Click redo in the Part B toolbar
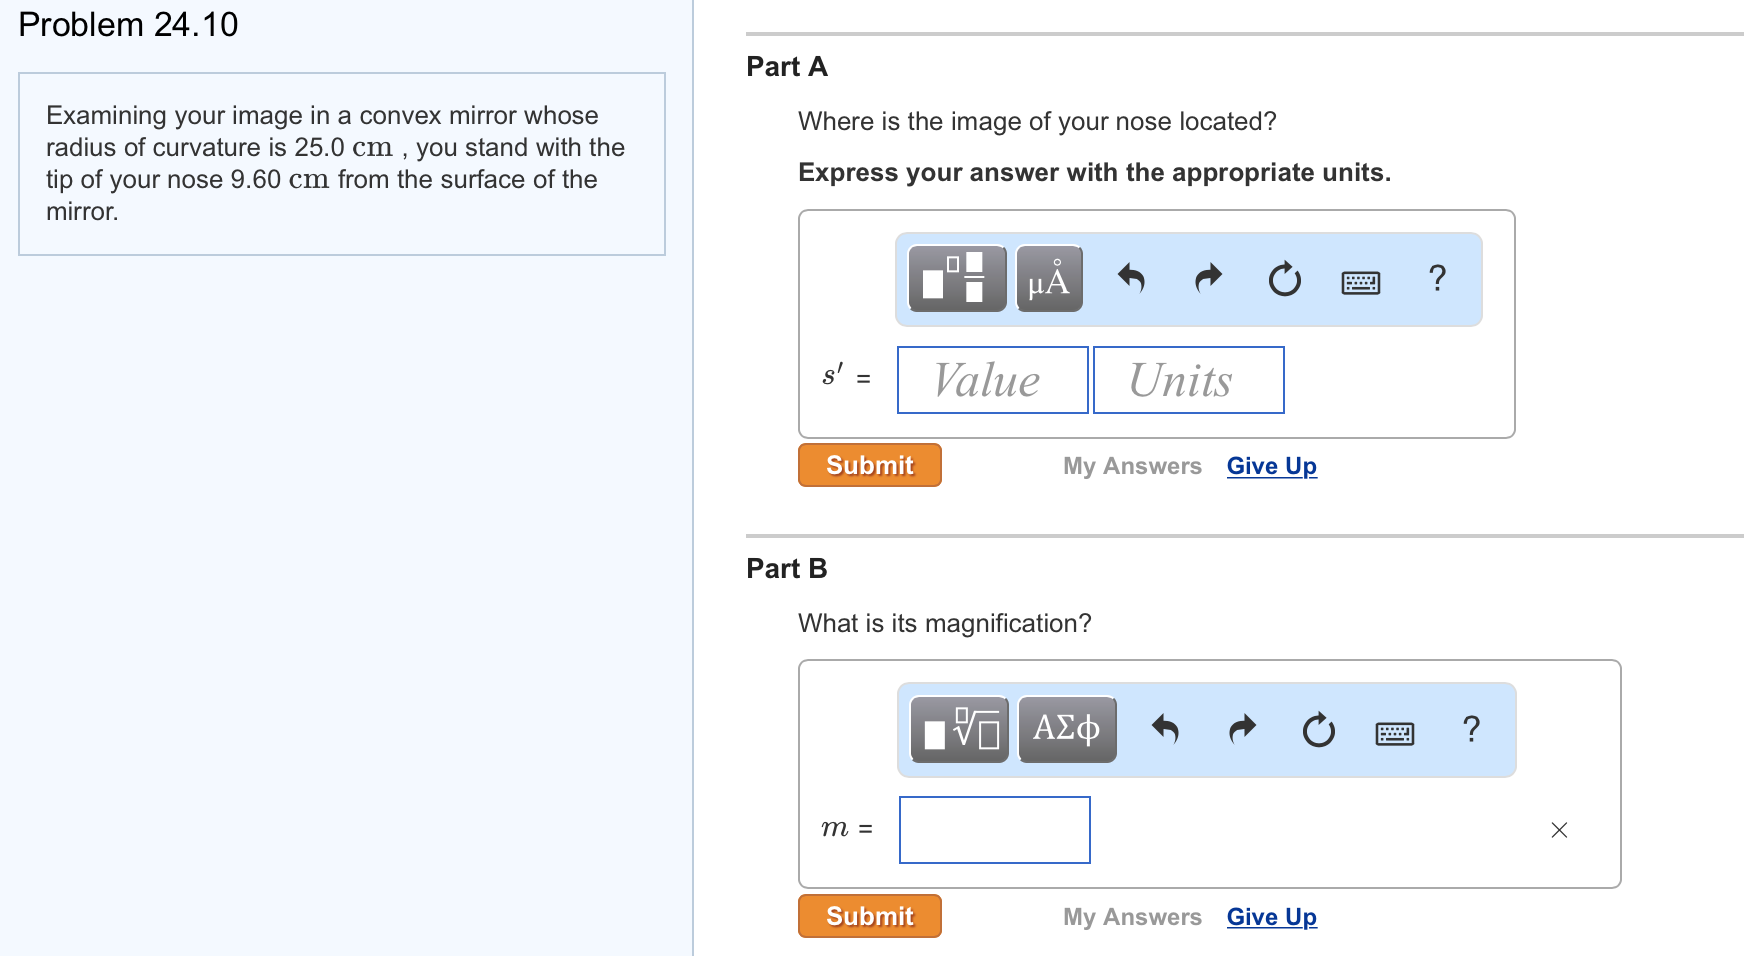This screenshot has width=1744, height=956. (1242, 729)
